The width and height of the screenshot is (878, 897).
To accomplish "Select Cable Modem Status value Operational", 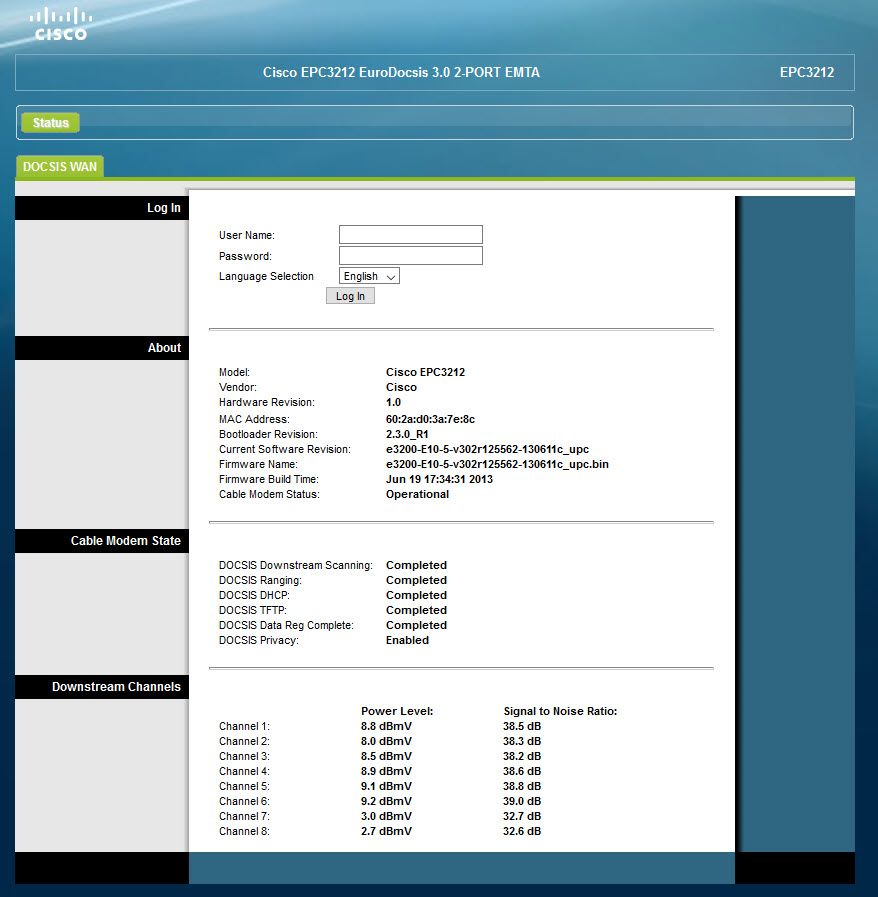I will [417, 494].
